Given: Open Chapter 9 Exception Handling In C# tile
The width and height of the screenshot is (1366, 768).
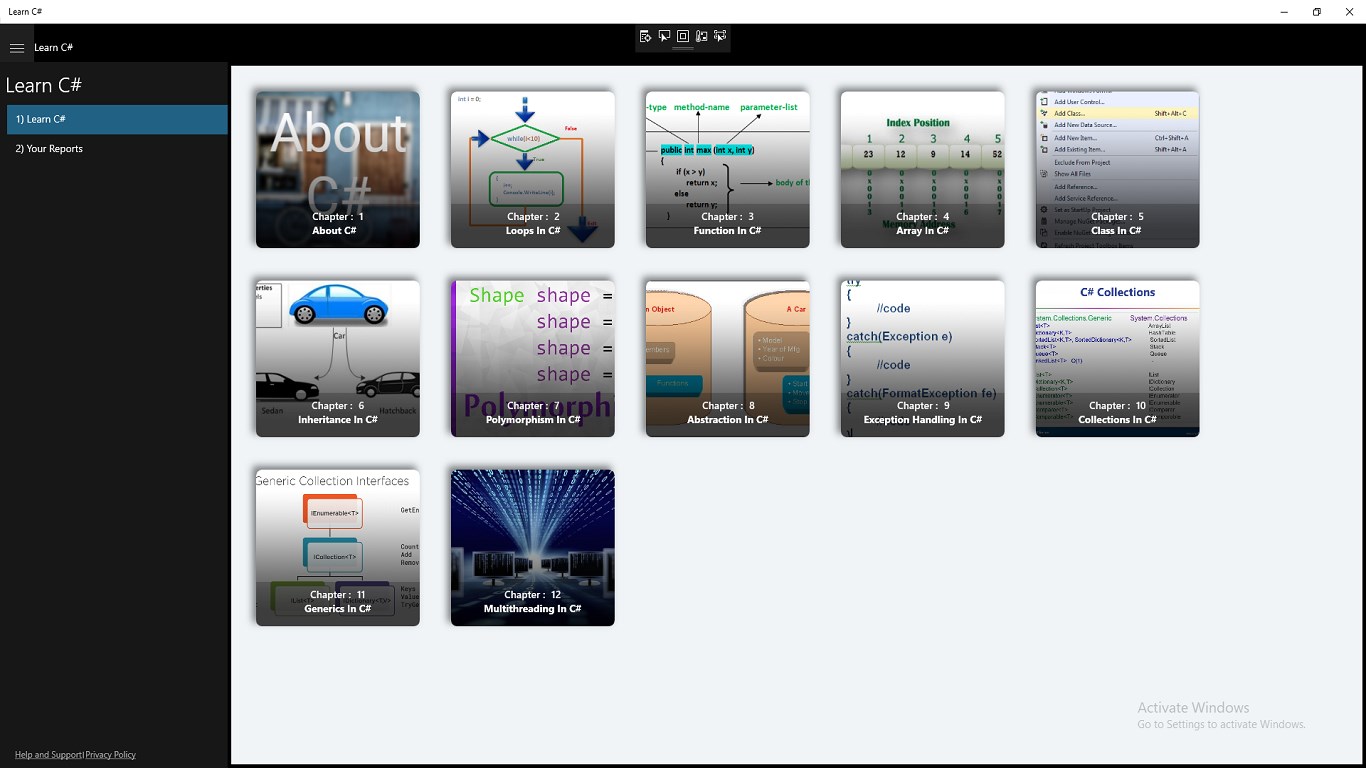Looking at the screenshot, I should [x=923, y=358].
